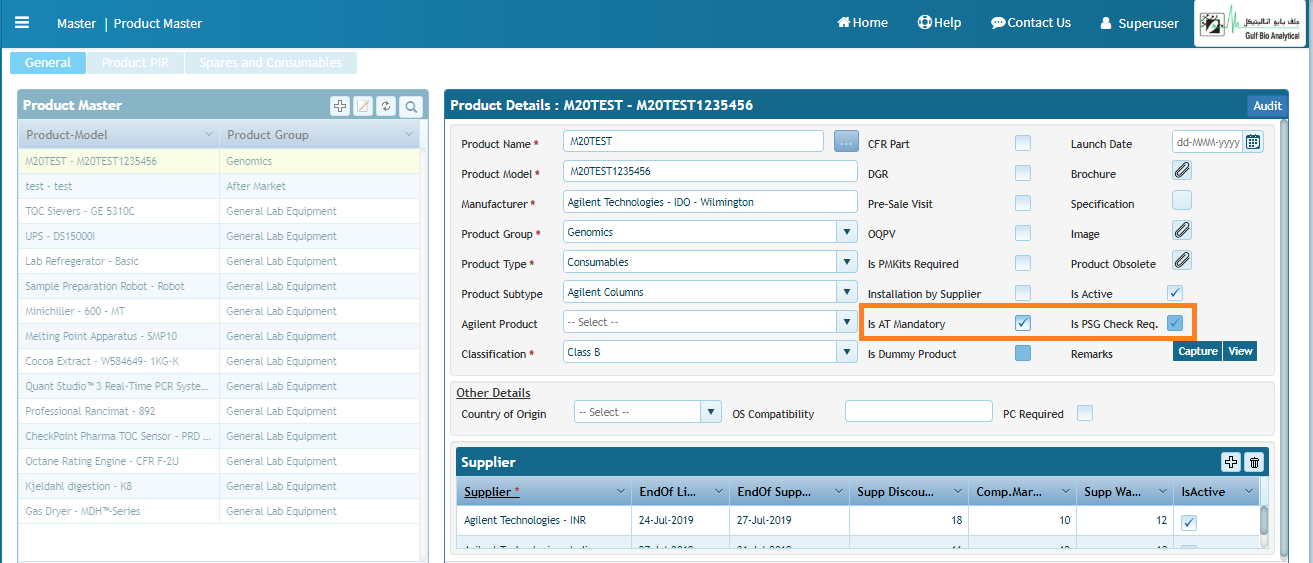Click the Master breadcrumb link
The image size is (1313, 563).
point(77,23)
